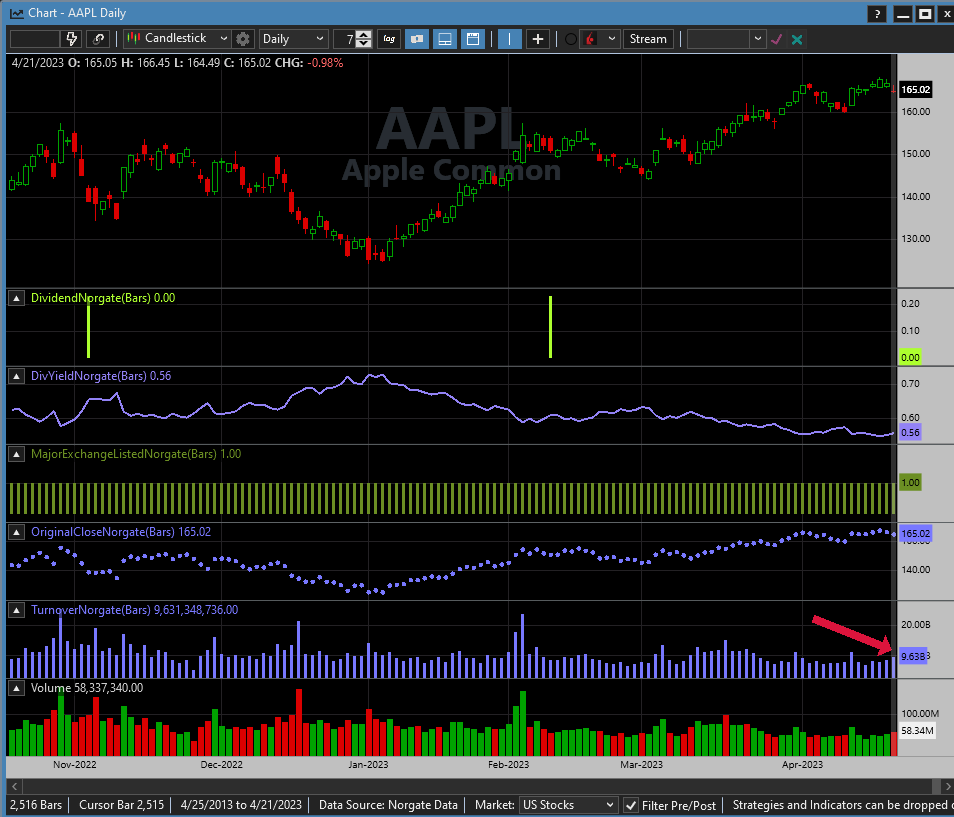The height and width of the screenshot is (817, 954).
Task: Click the 165.02 price axis label
Action: pos(915,89)
